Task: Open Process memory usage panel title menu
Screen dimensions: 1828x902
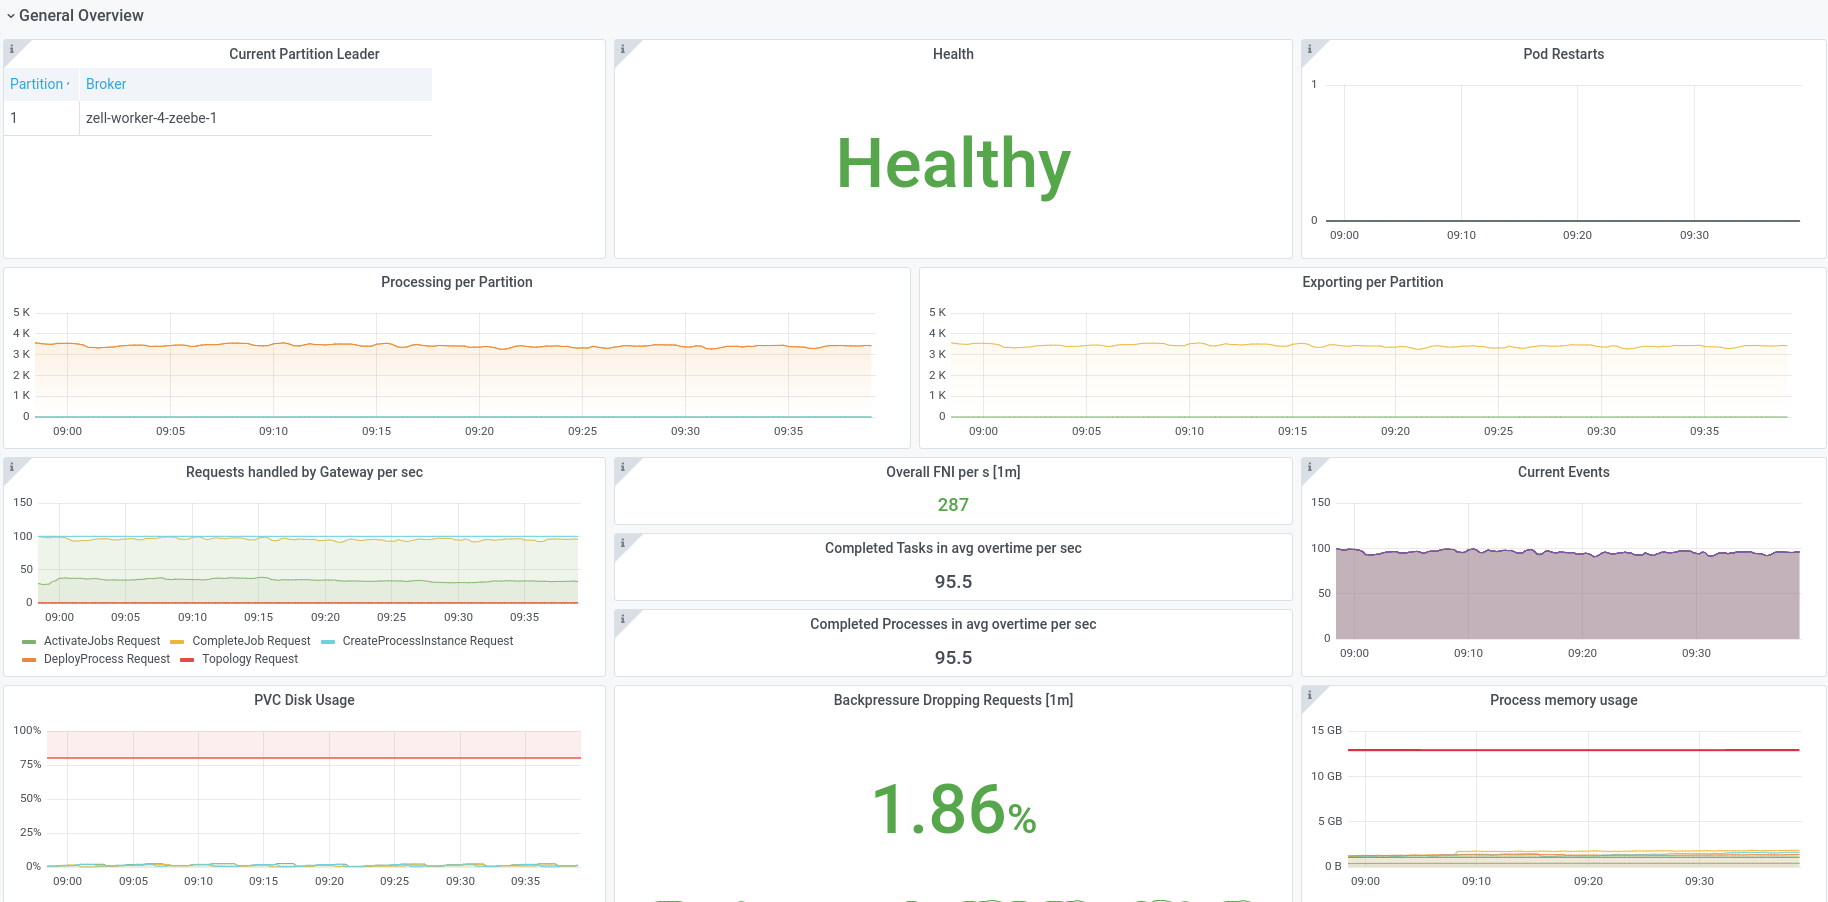Action: [1563, 700]
